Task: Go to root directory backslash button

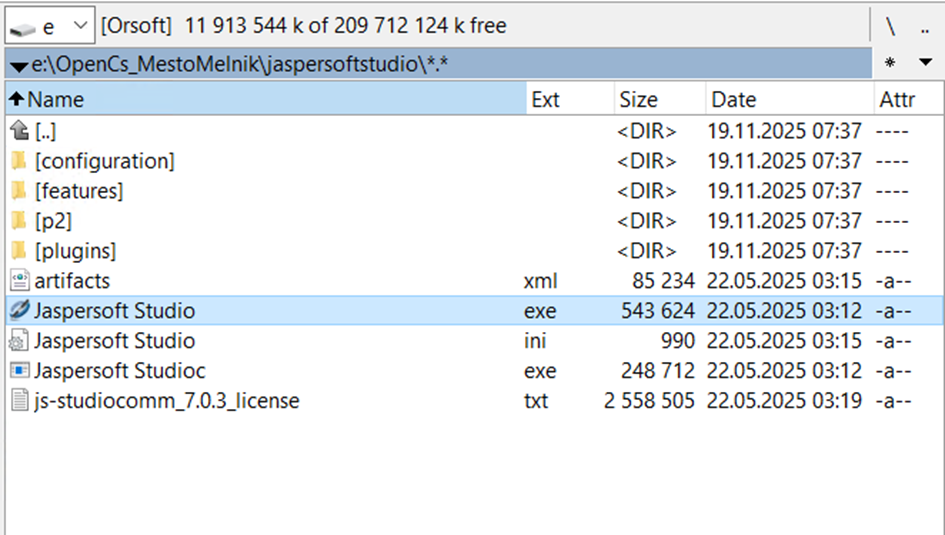Action: point(890,25)
